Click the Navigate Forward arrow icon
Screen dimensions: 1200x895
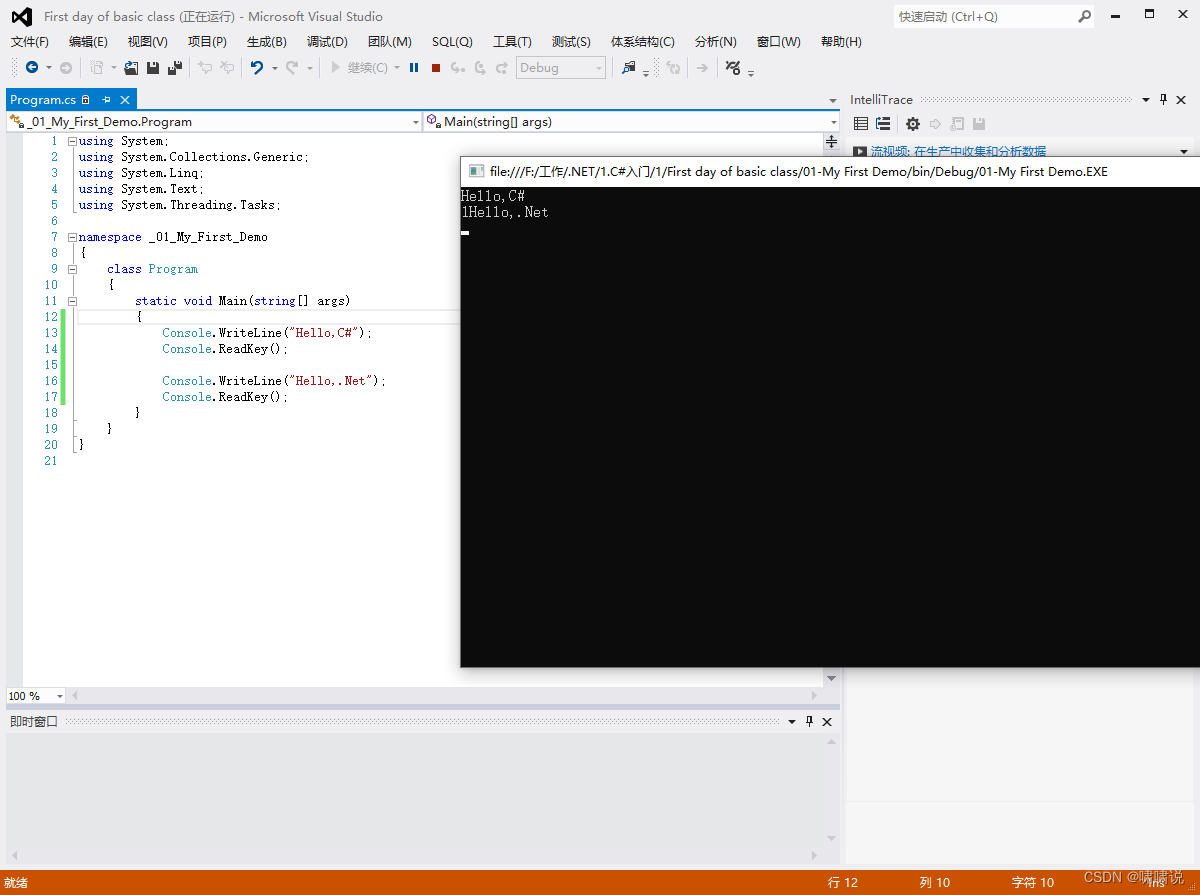click(x=66, y=67)
